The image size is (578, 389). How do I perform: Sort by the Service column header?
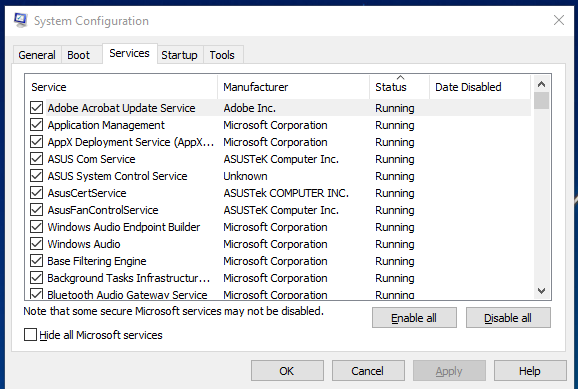122,87
